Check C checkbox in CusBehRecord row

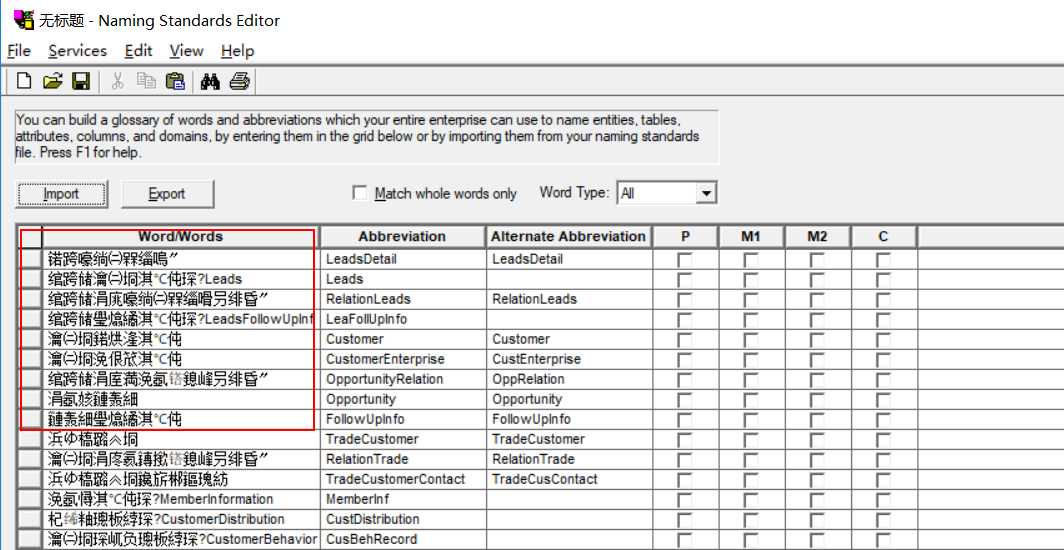pos(884,540)
